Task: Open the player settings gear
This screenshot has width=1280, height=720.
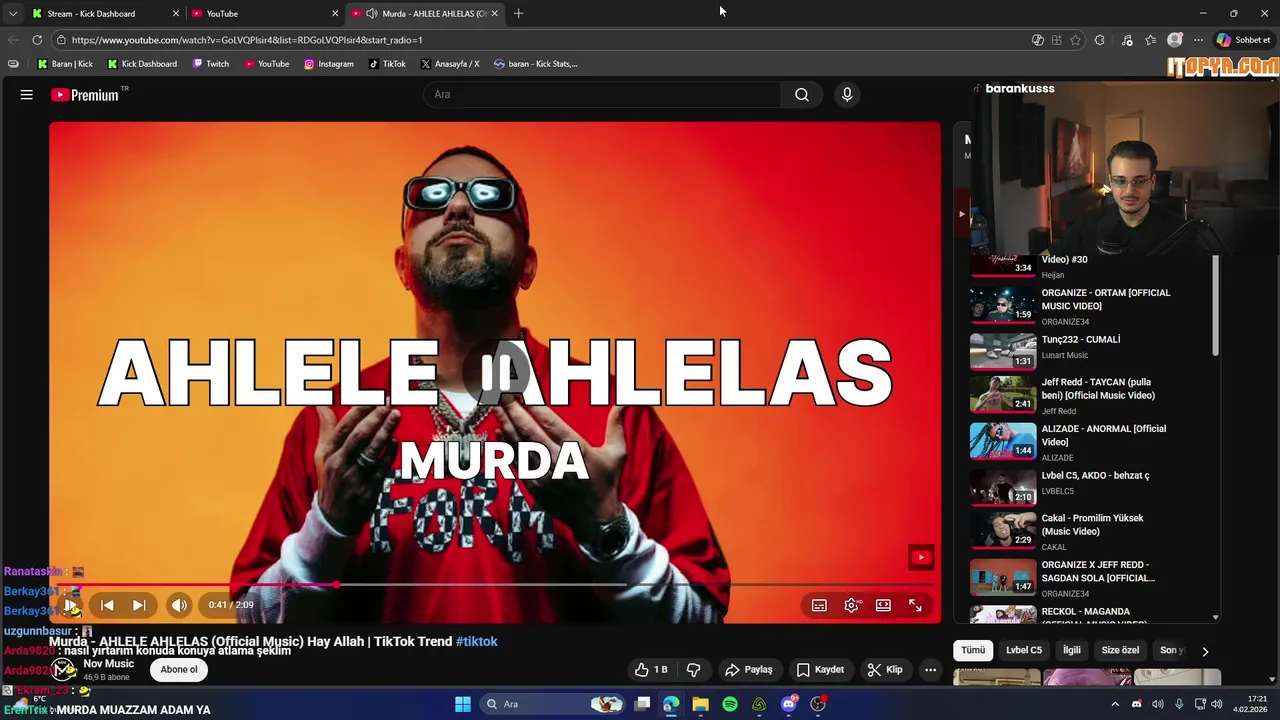Action: [851, 605]
